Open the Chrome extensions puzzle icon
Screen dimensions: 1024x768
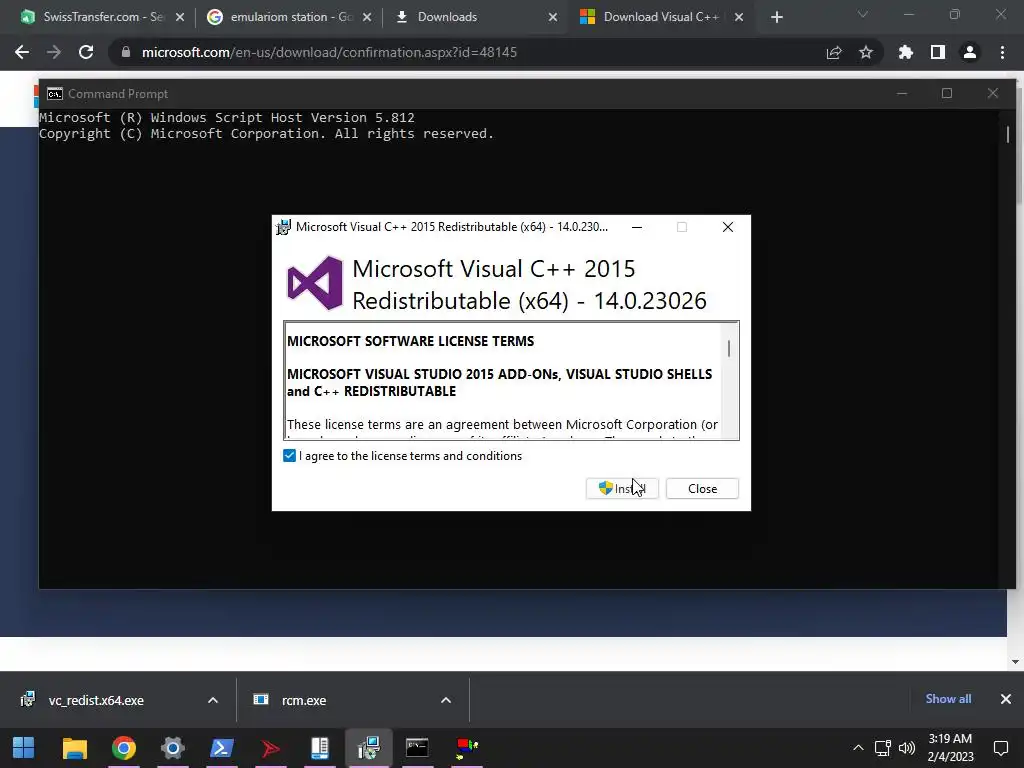coord(906,52)
